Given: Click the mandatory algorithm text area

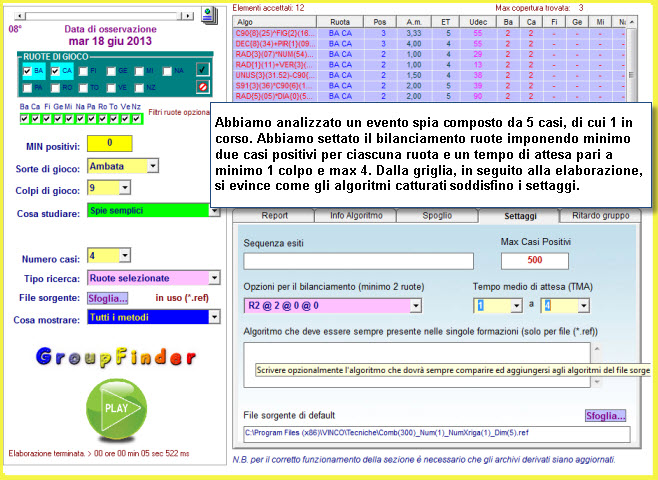Looking at the screenshot, I should (x=417, y=365).
